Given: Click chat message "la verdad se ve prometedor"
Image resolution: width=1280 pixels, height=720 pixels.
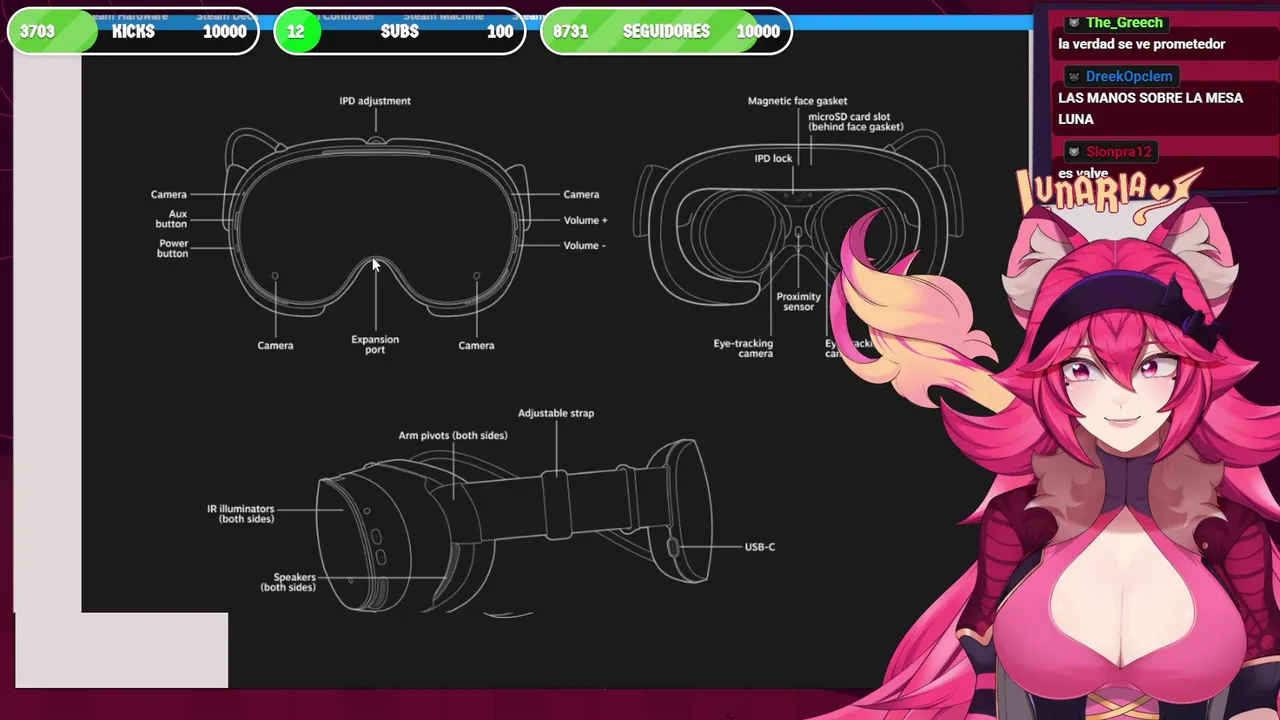Looking at the screenshot, I should pyautogui.click(x=1141, y=44).
